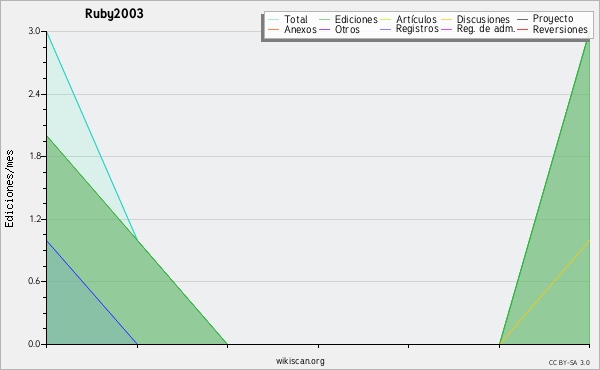Image resolution: width=600 pixels, height=370 pixels.
Task: Click the Discusiones legend label
Action: (483, 19)
